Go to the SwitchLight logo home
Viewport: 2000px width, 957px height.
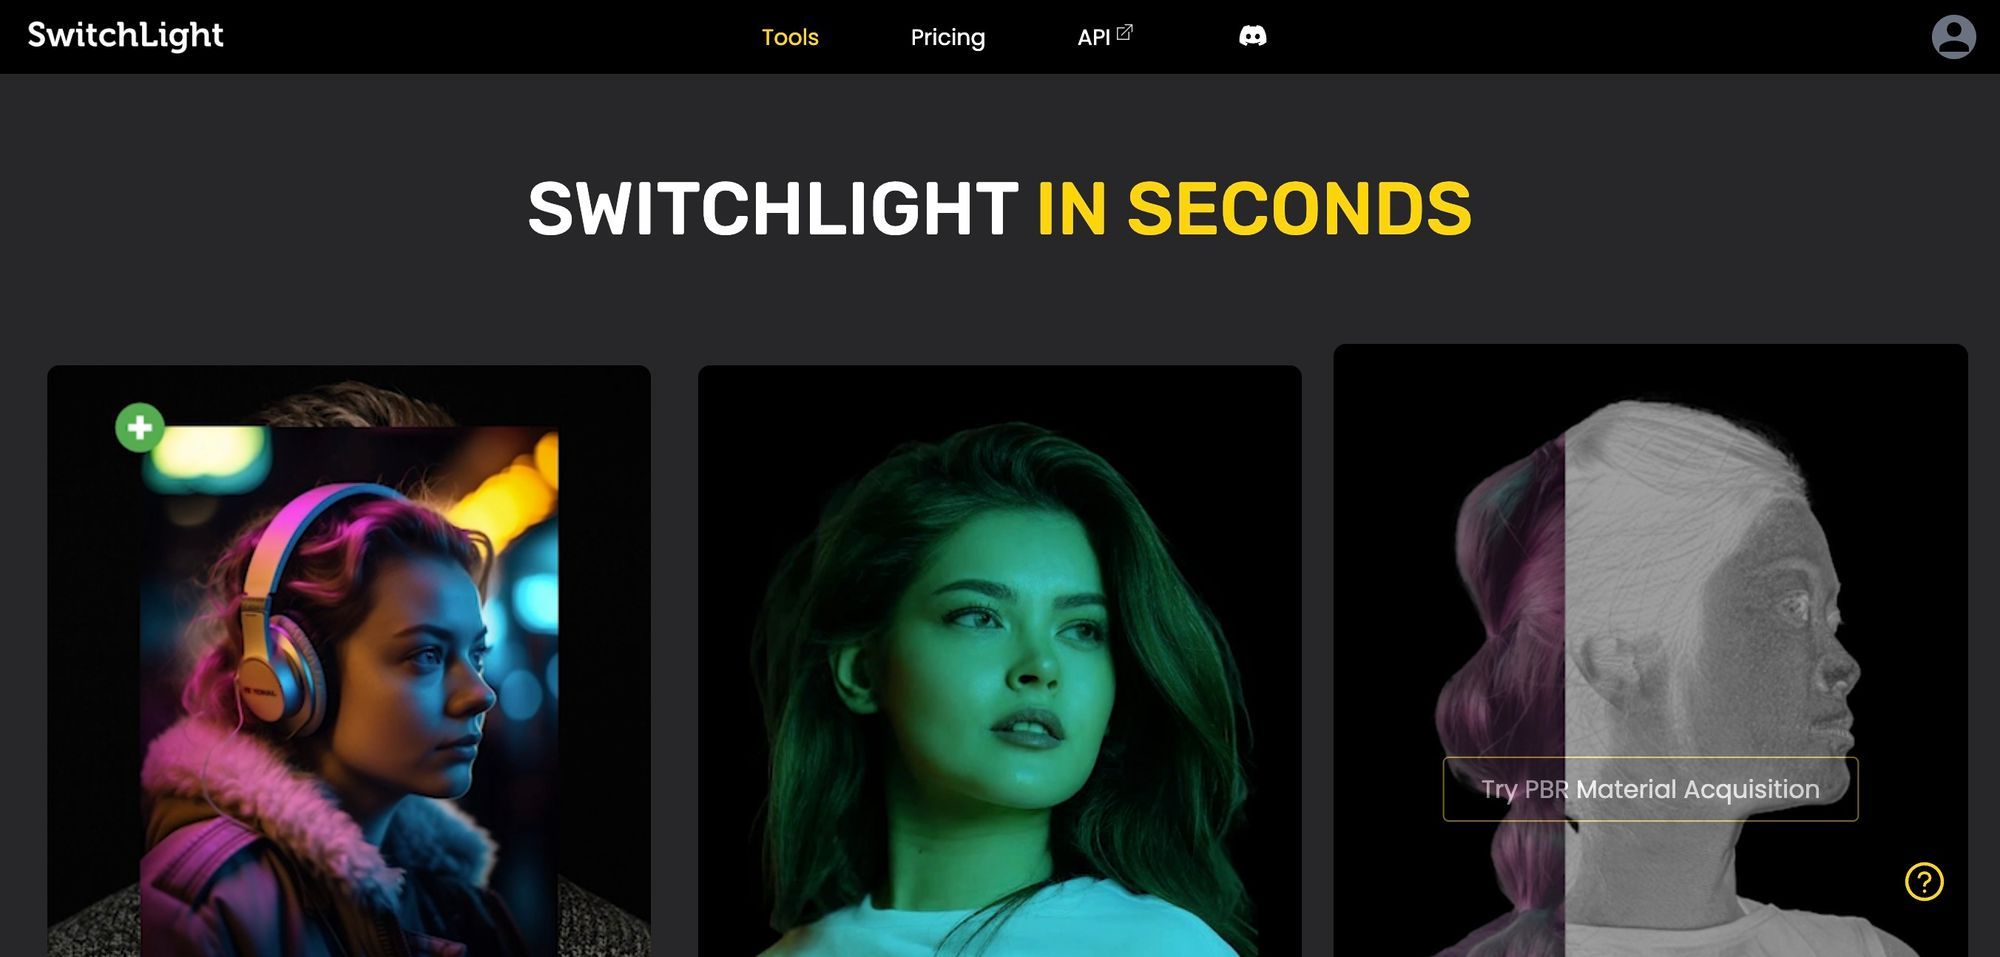[x=125, y=36]
